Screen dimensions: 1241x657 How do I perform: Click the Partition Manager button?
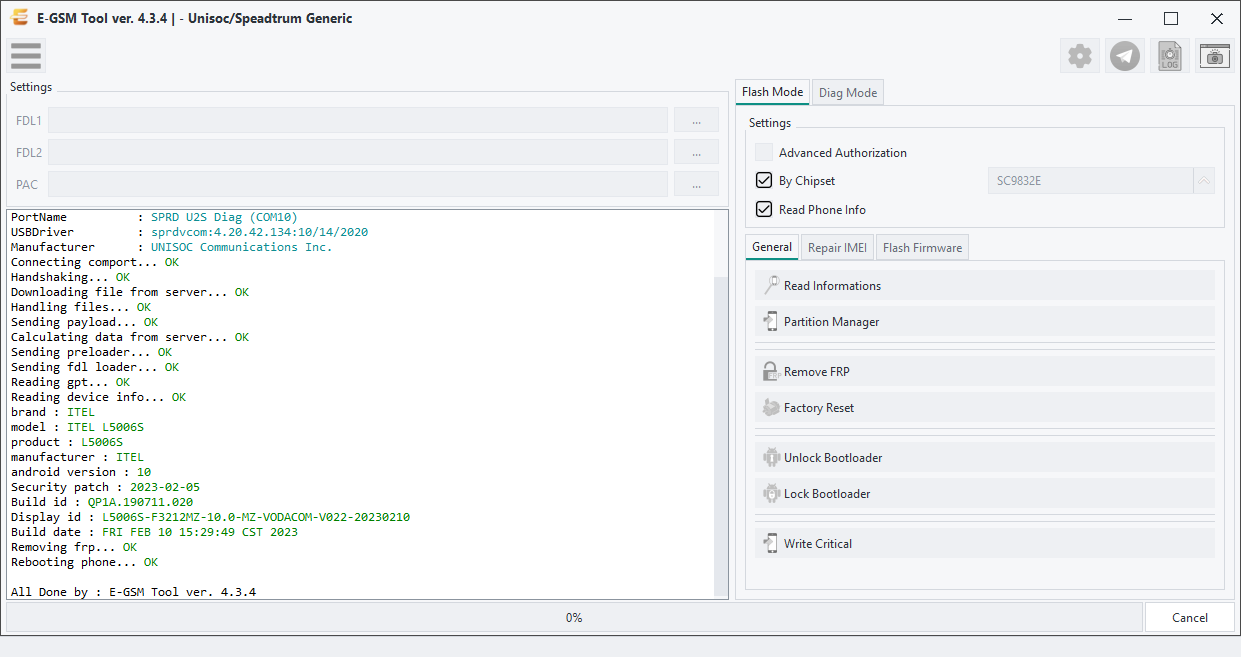985,321
